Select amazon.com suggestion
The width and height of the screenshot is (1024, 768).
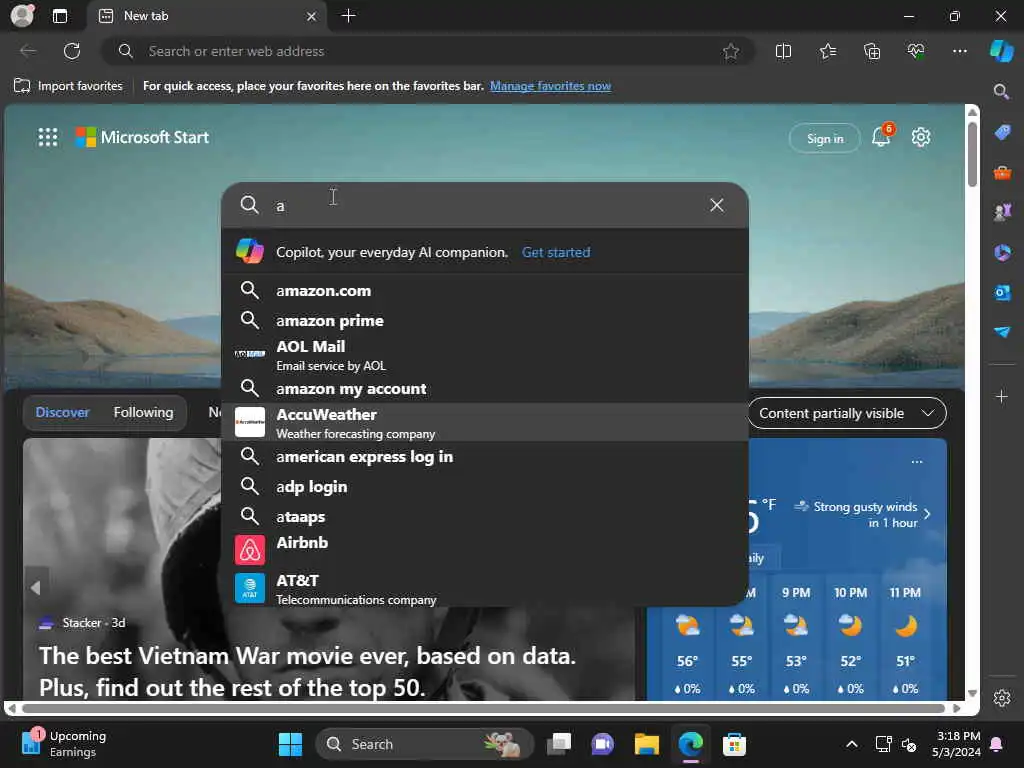click(x=485, y=291)
